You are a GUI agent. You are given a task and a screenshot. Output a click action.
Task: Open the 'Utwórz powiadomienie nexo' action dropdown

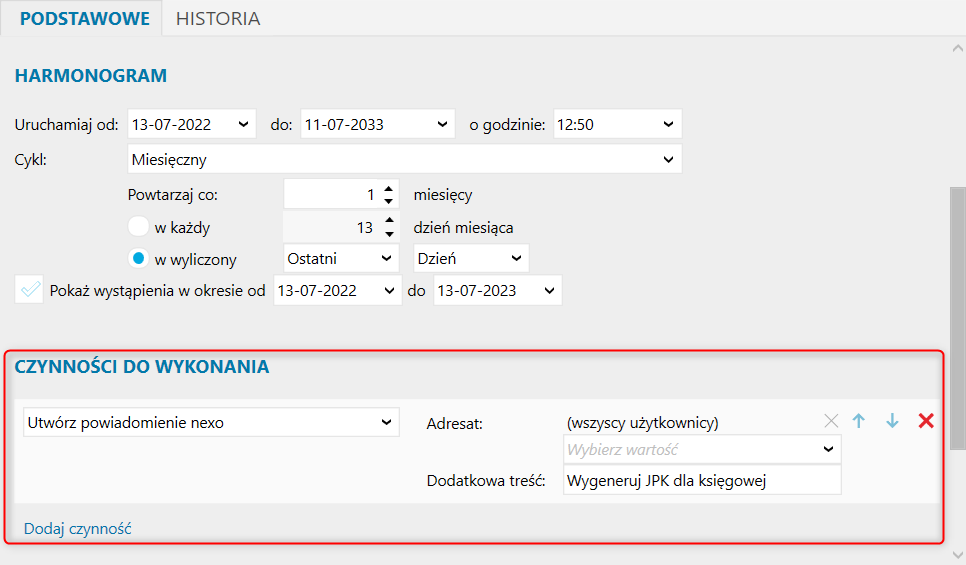[x=211, y=423]
